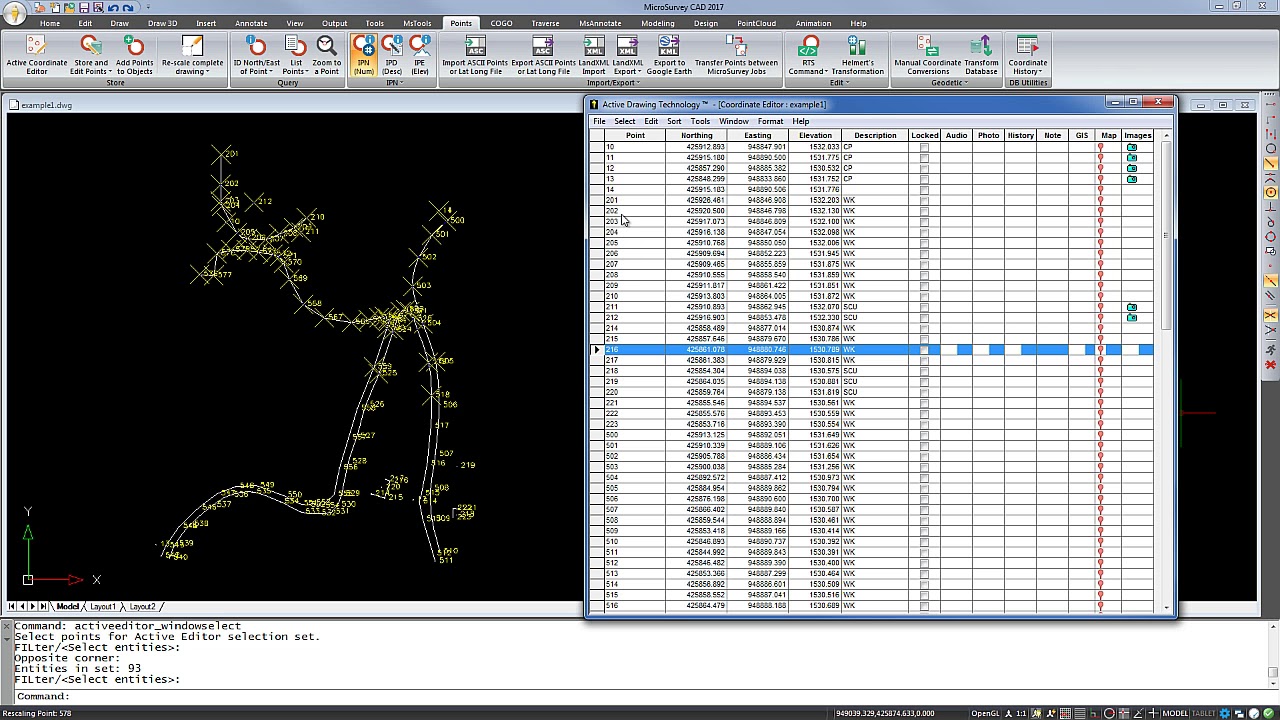Viewport: 1280px width, 720px height.
Task: Click the Easting column header
Action: [757, 135]
